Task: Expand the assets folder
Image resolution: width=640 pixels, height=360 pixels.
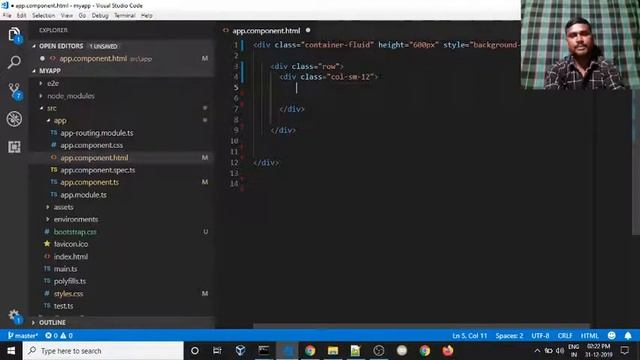Action: (x=64, y=207)
